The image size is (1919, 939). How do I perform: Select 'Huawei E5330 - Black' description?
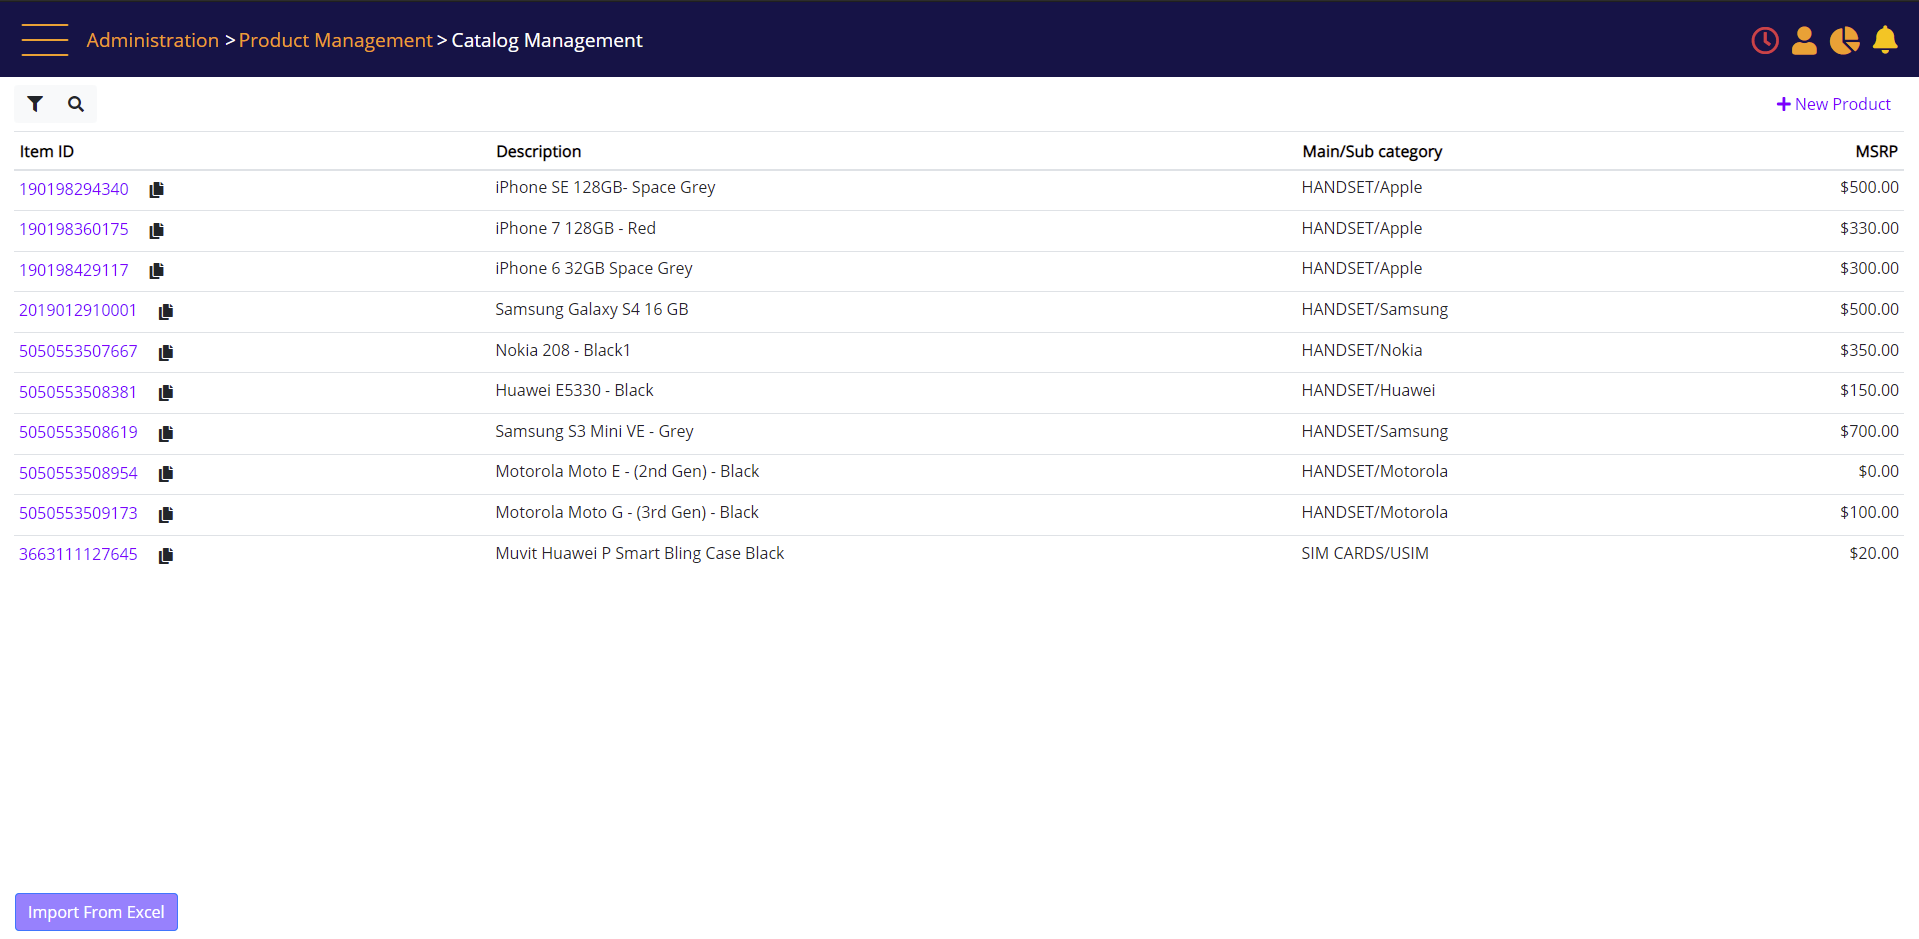[574, 390]
